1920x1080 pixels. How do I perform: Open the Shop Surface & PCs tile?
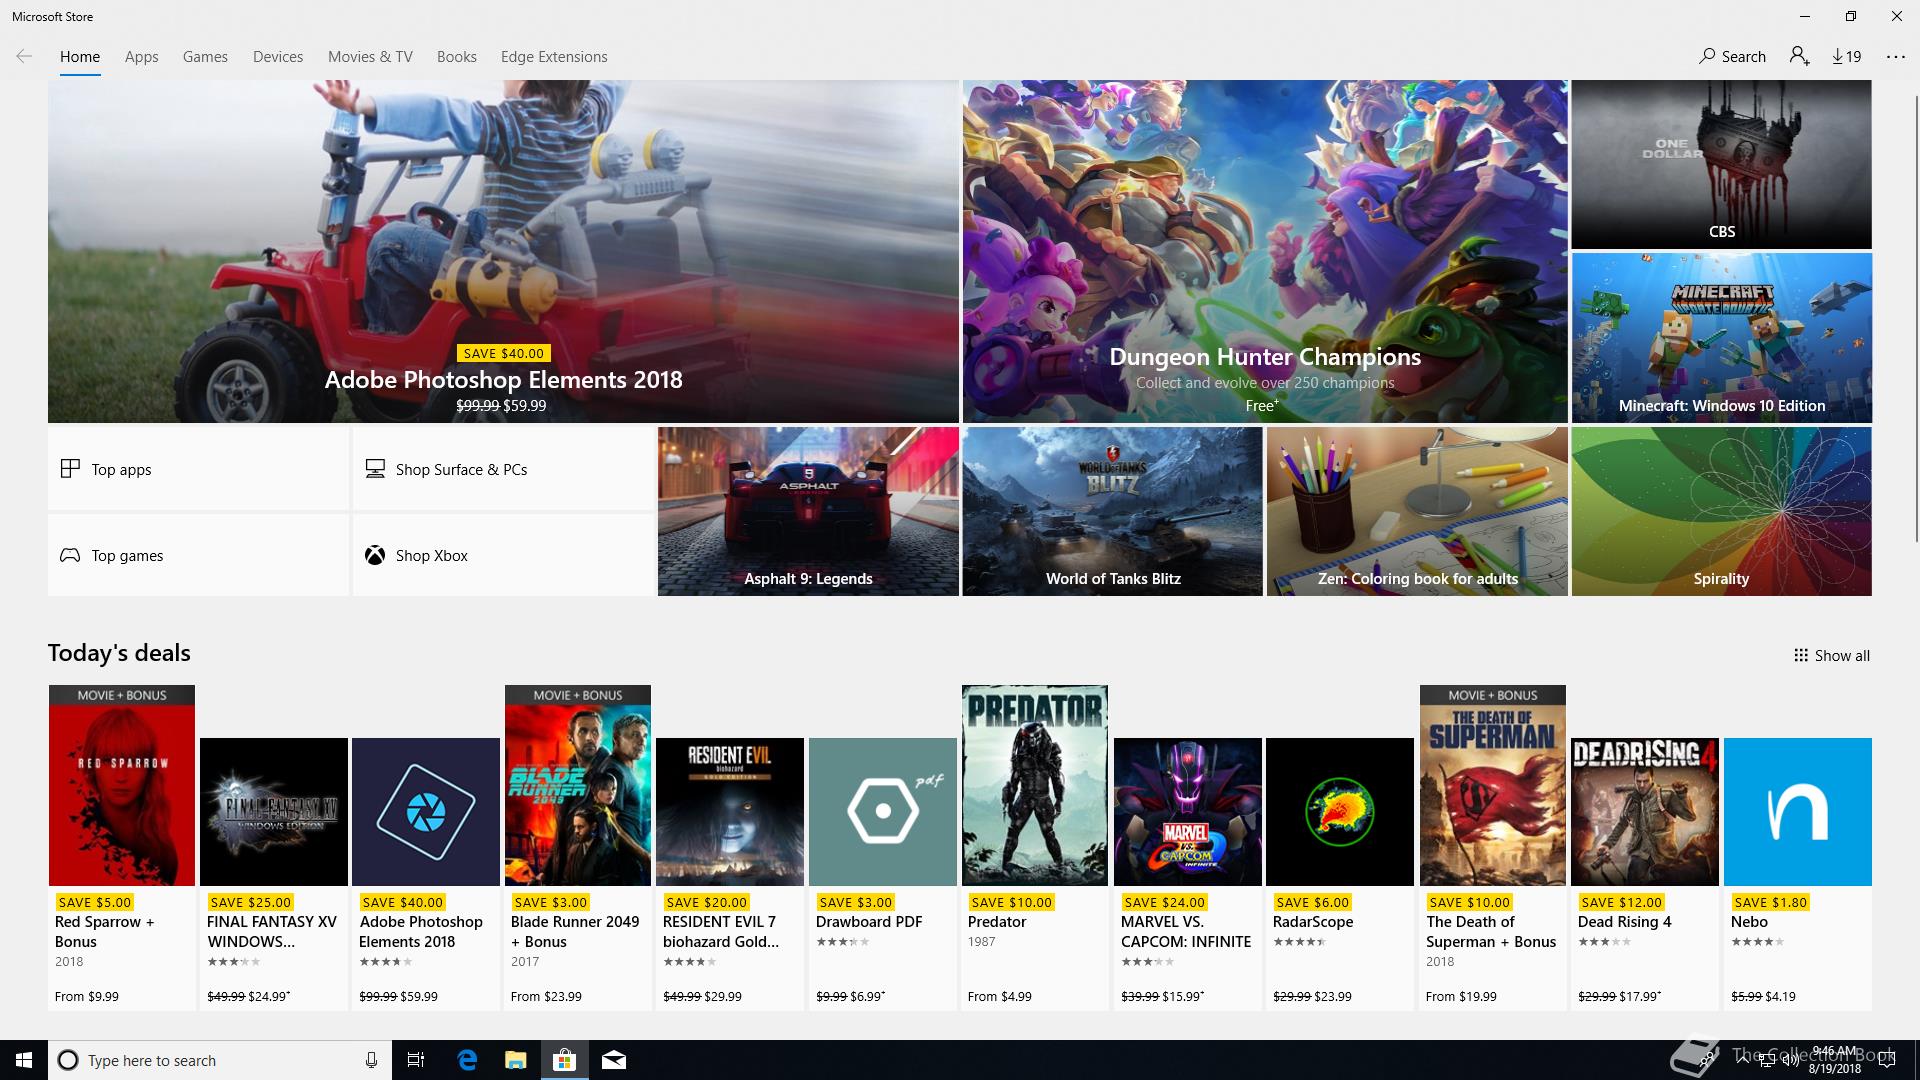pos(503,469)
